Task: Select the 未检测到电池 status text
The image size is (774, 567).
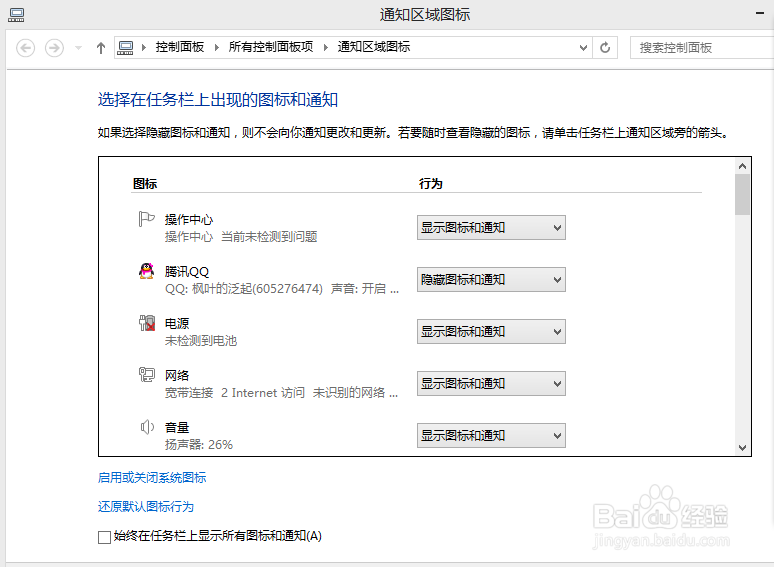Action: click(201, 341)
